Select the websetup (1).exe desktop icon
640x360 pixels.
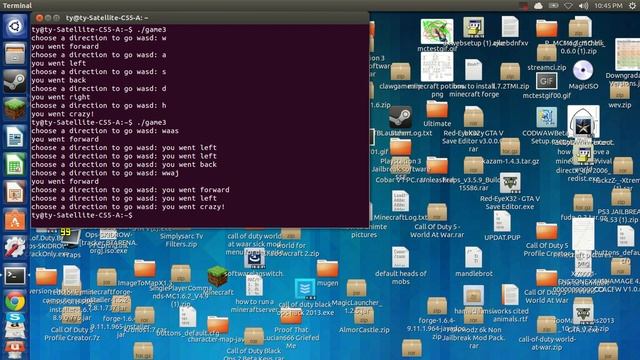click(x=473, y=27)
